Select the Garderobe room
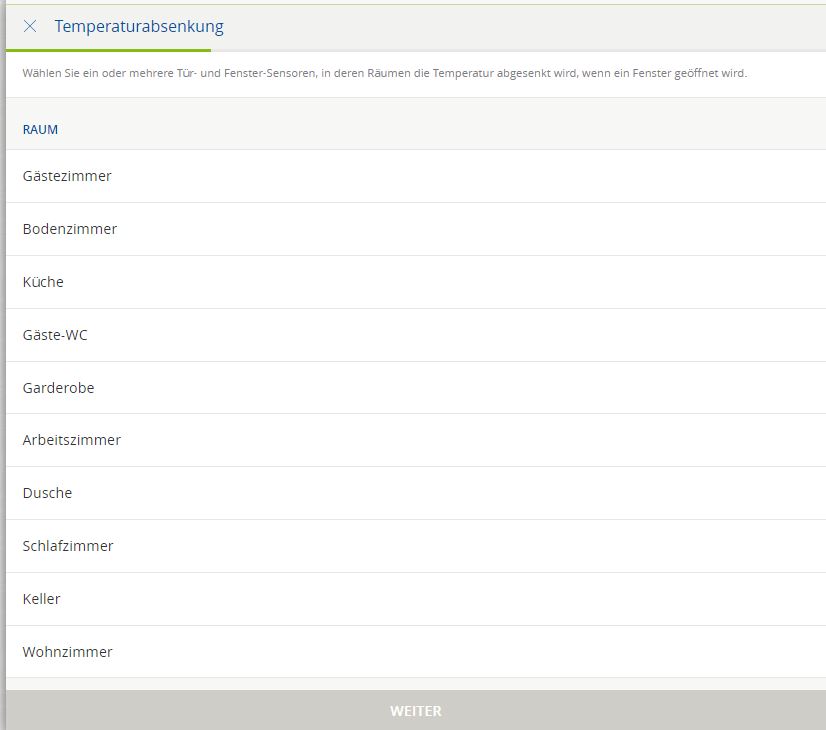 click(x=59, y=388)
